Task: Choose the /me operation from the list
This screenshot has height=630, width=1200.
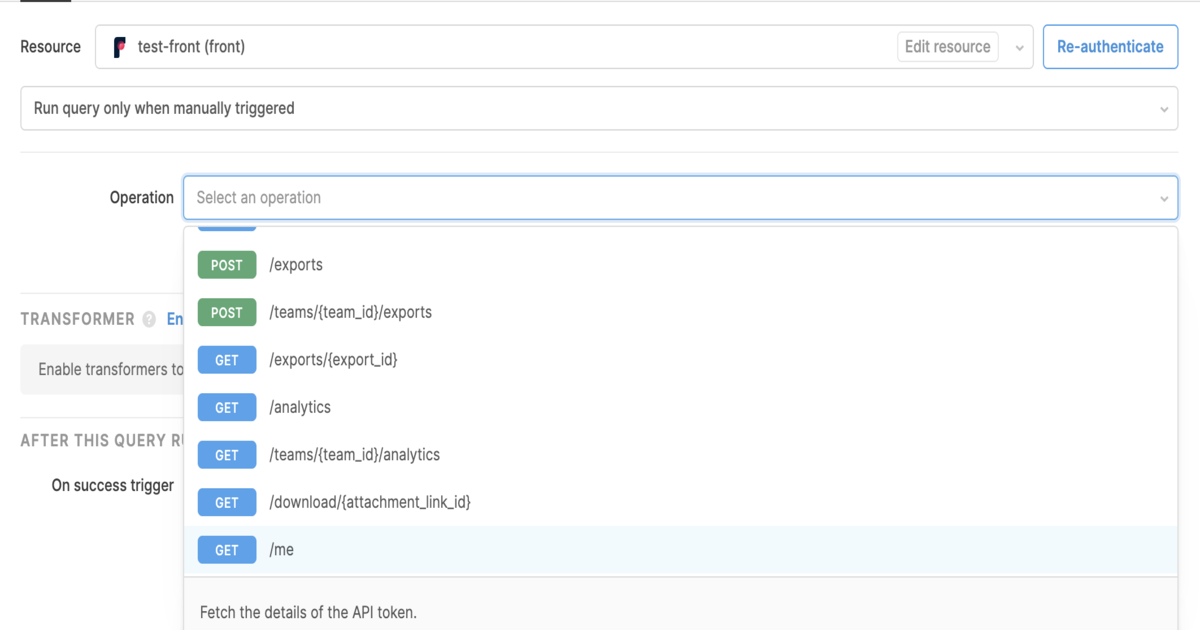Action: (x=282, y=550)
